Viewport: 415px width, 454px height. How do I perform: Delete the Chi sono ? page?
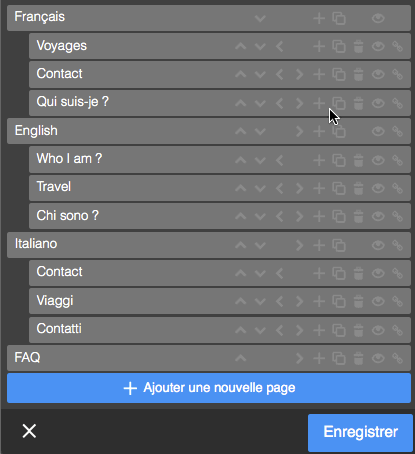[x=358, y=216]
